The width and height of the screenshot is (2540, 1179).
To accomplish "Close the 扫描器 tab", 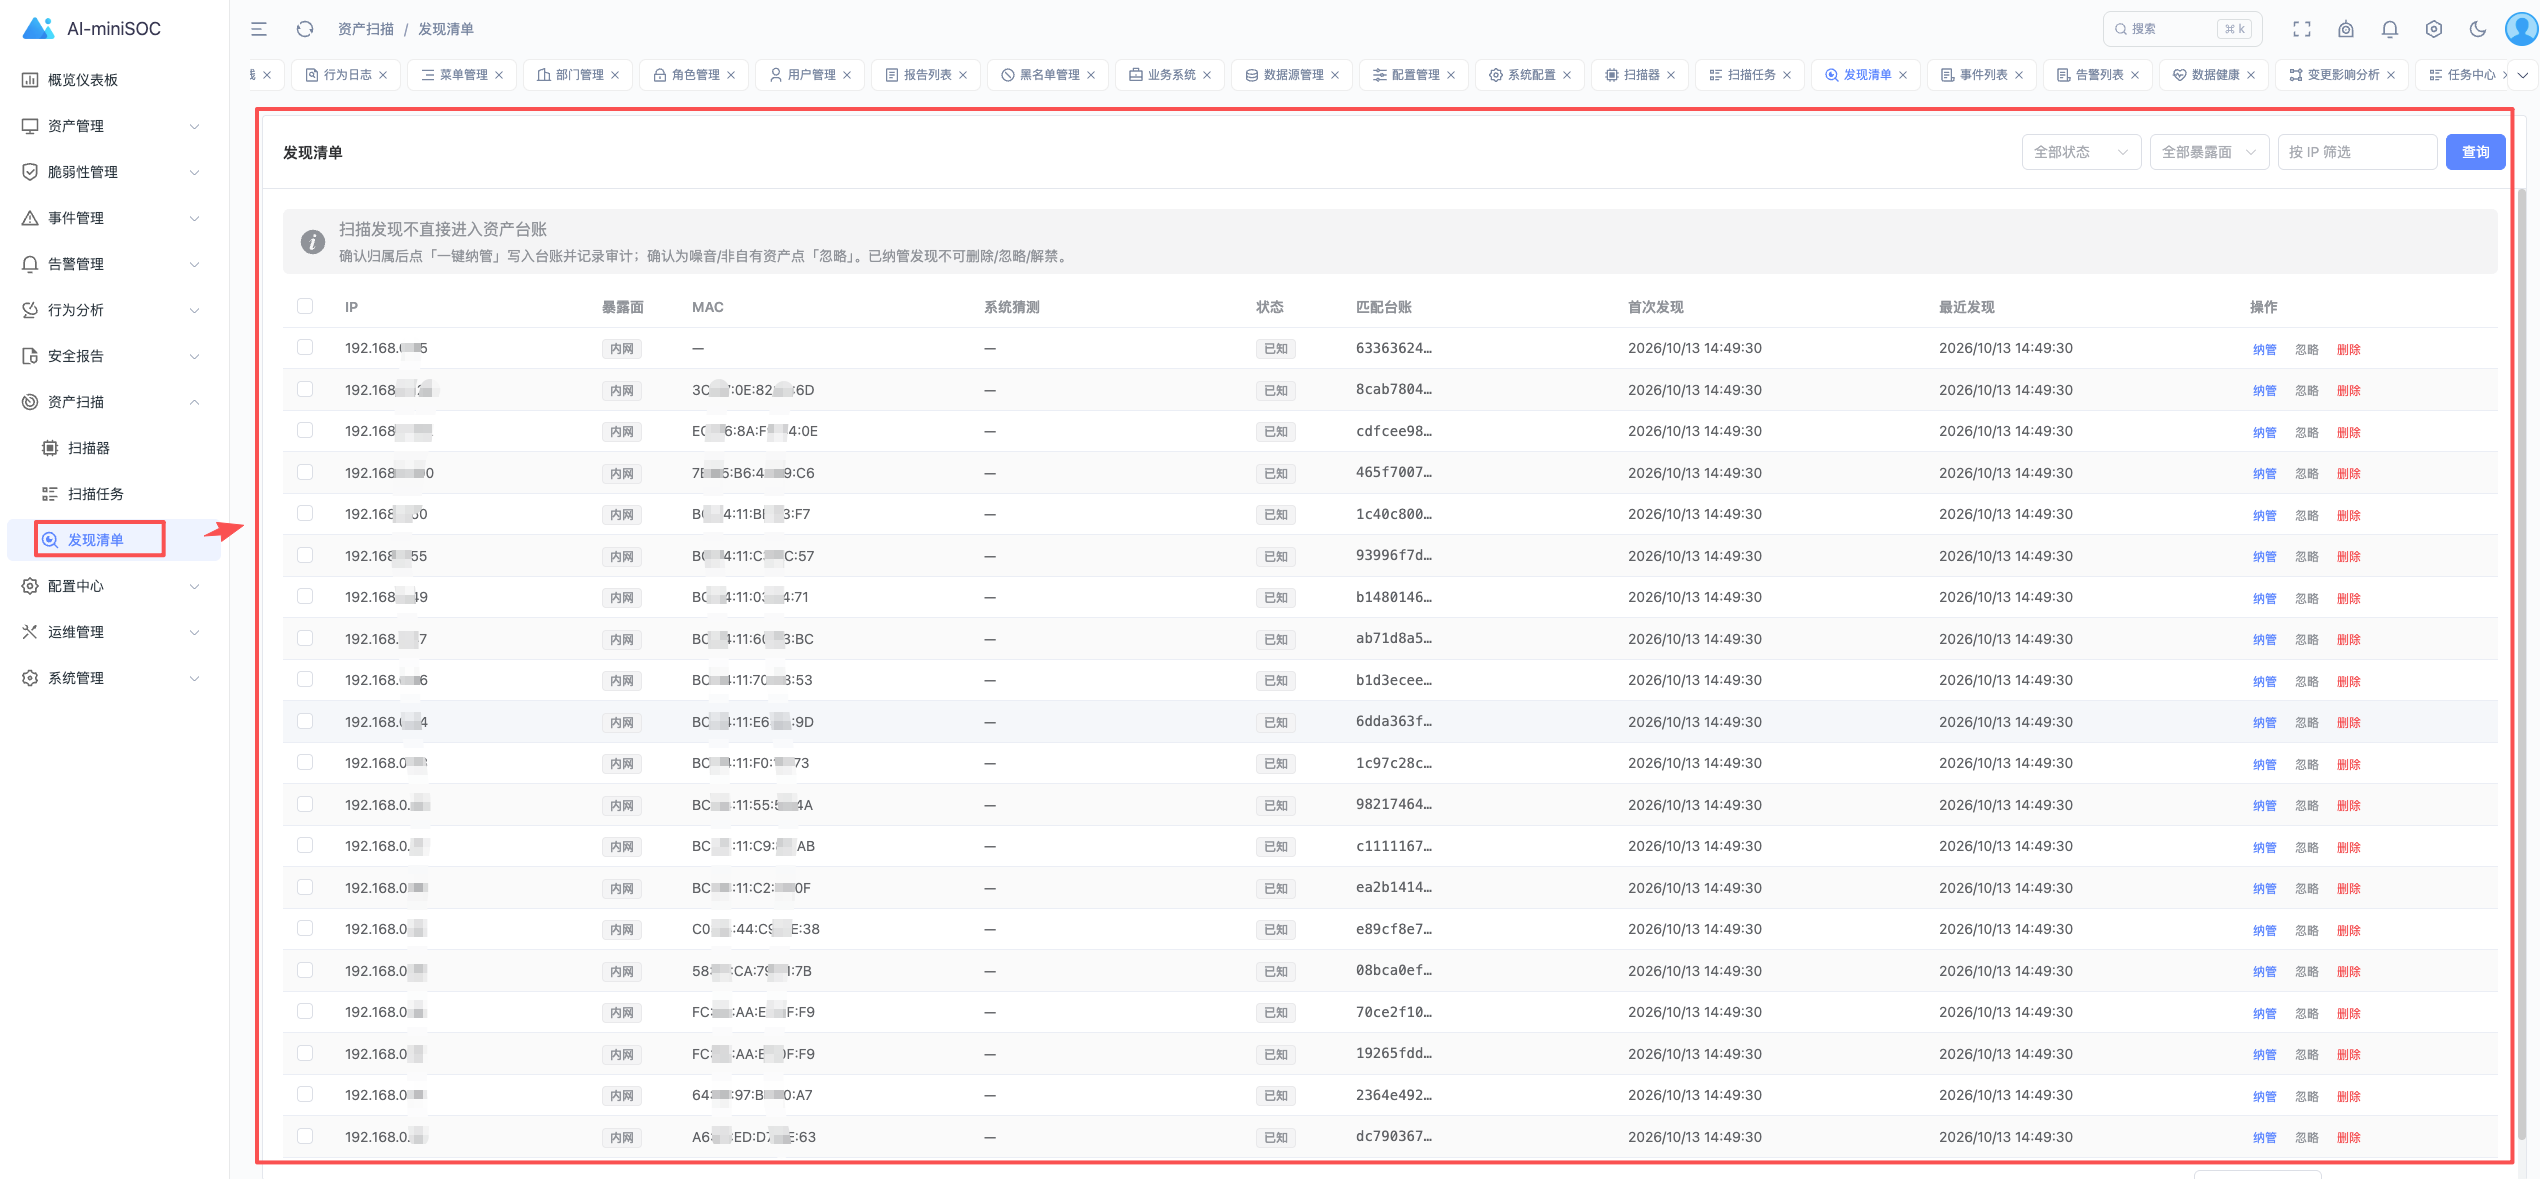I will pos(1670,75).
